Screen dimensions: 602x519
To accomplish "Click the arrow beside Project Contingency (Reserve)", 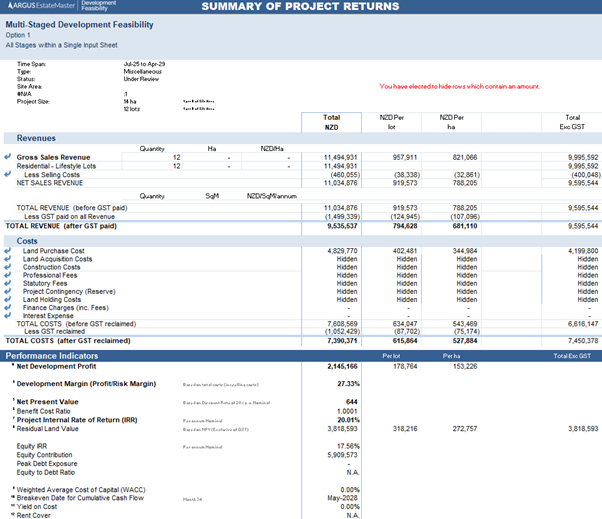I will click(x=7, y=291).
